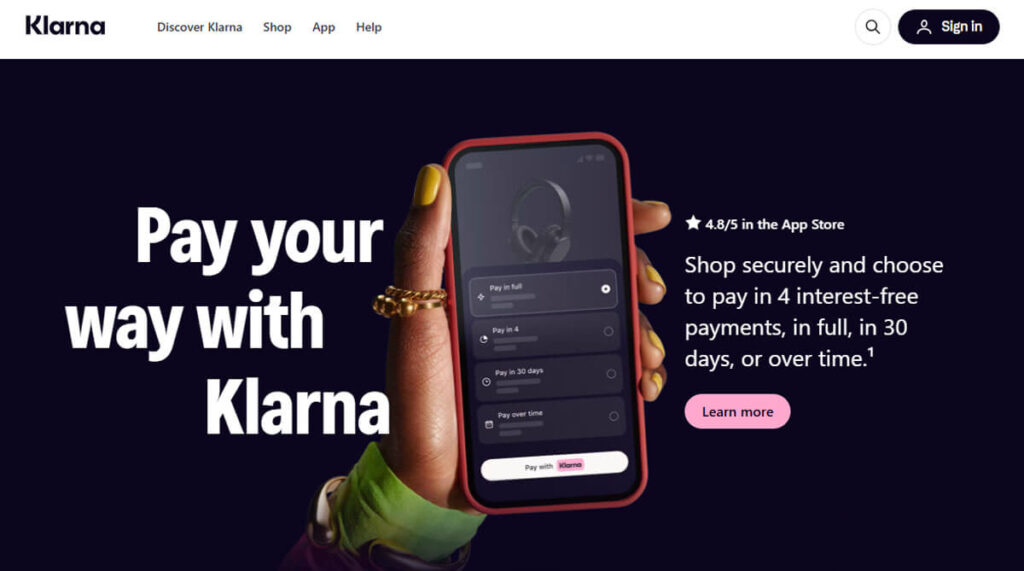Select the Pay over time radio button

click(613, 416)
